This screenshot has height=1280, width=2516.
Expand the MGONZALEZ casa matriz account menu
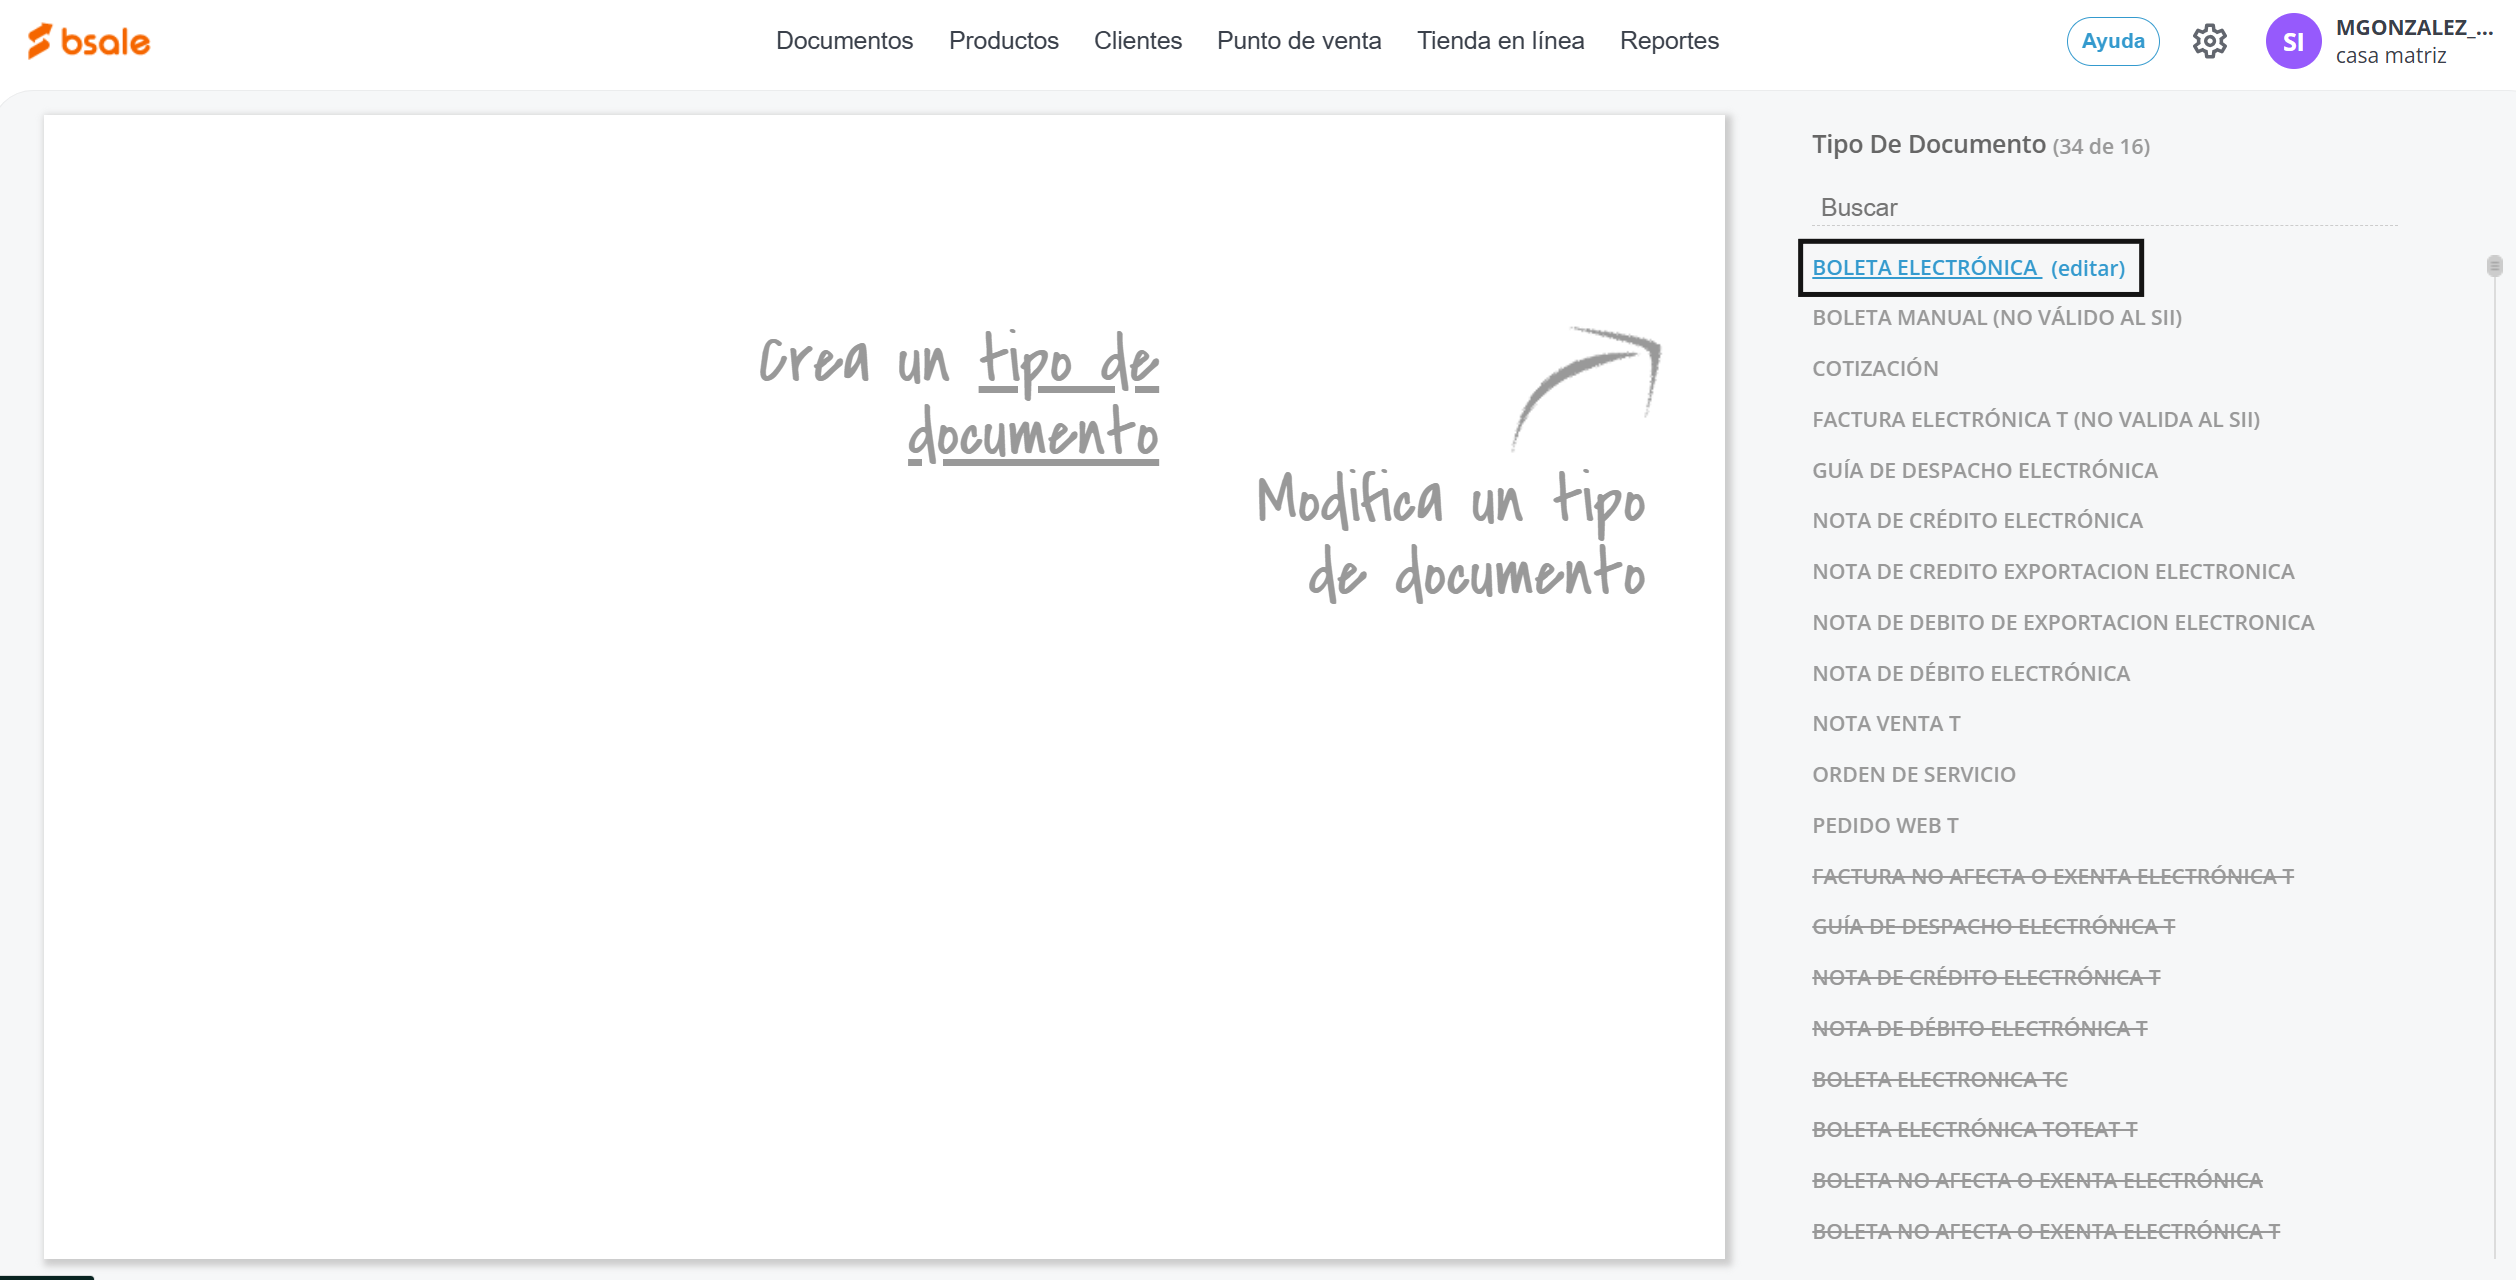coord(2412,41)
